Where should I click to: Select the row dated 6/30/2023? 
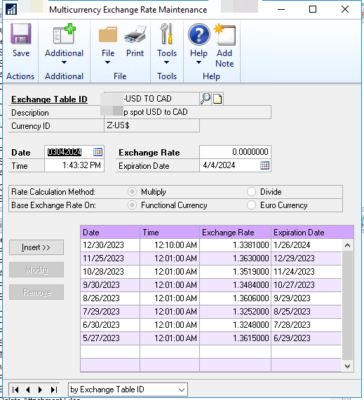click(211, 325)
